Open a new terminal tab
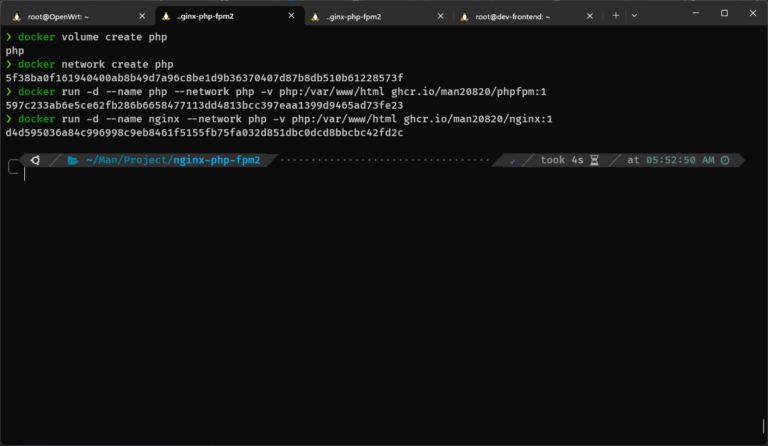Viewport: 768px width, 446px height. (x=616, y=16)
